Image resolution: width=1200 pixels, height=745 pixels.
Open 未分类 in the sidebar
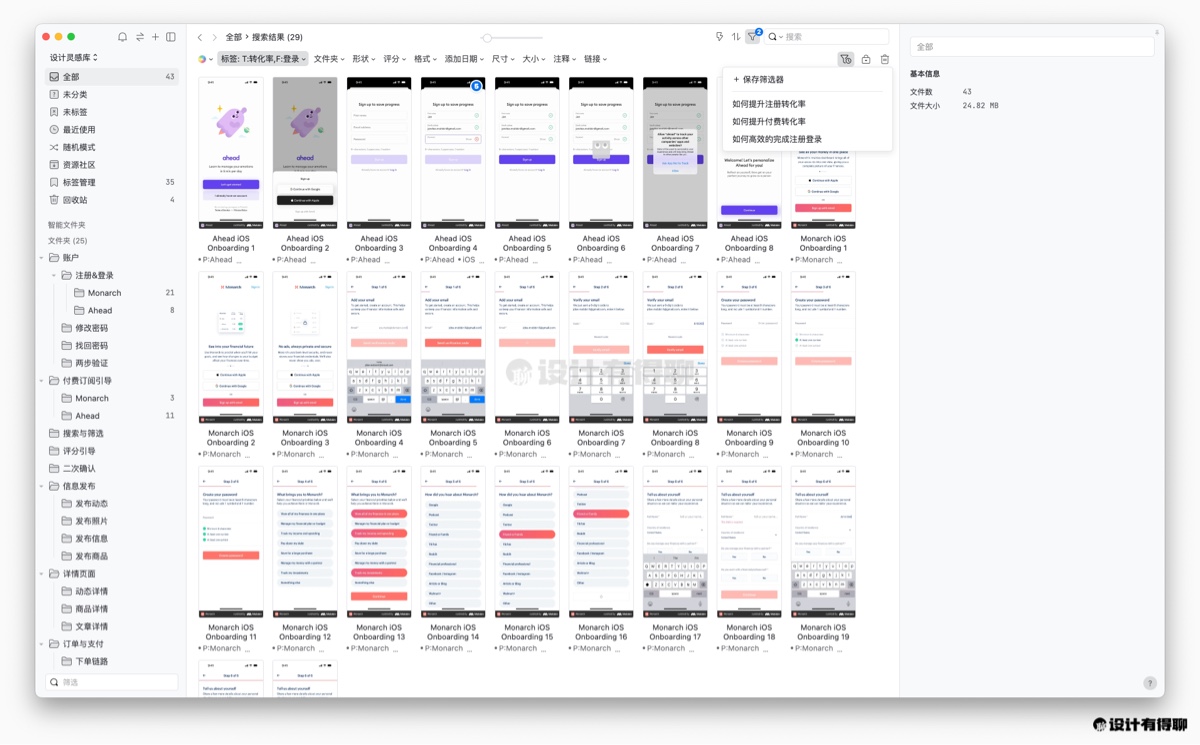[113, 94]
